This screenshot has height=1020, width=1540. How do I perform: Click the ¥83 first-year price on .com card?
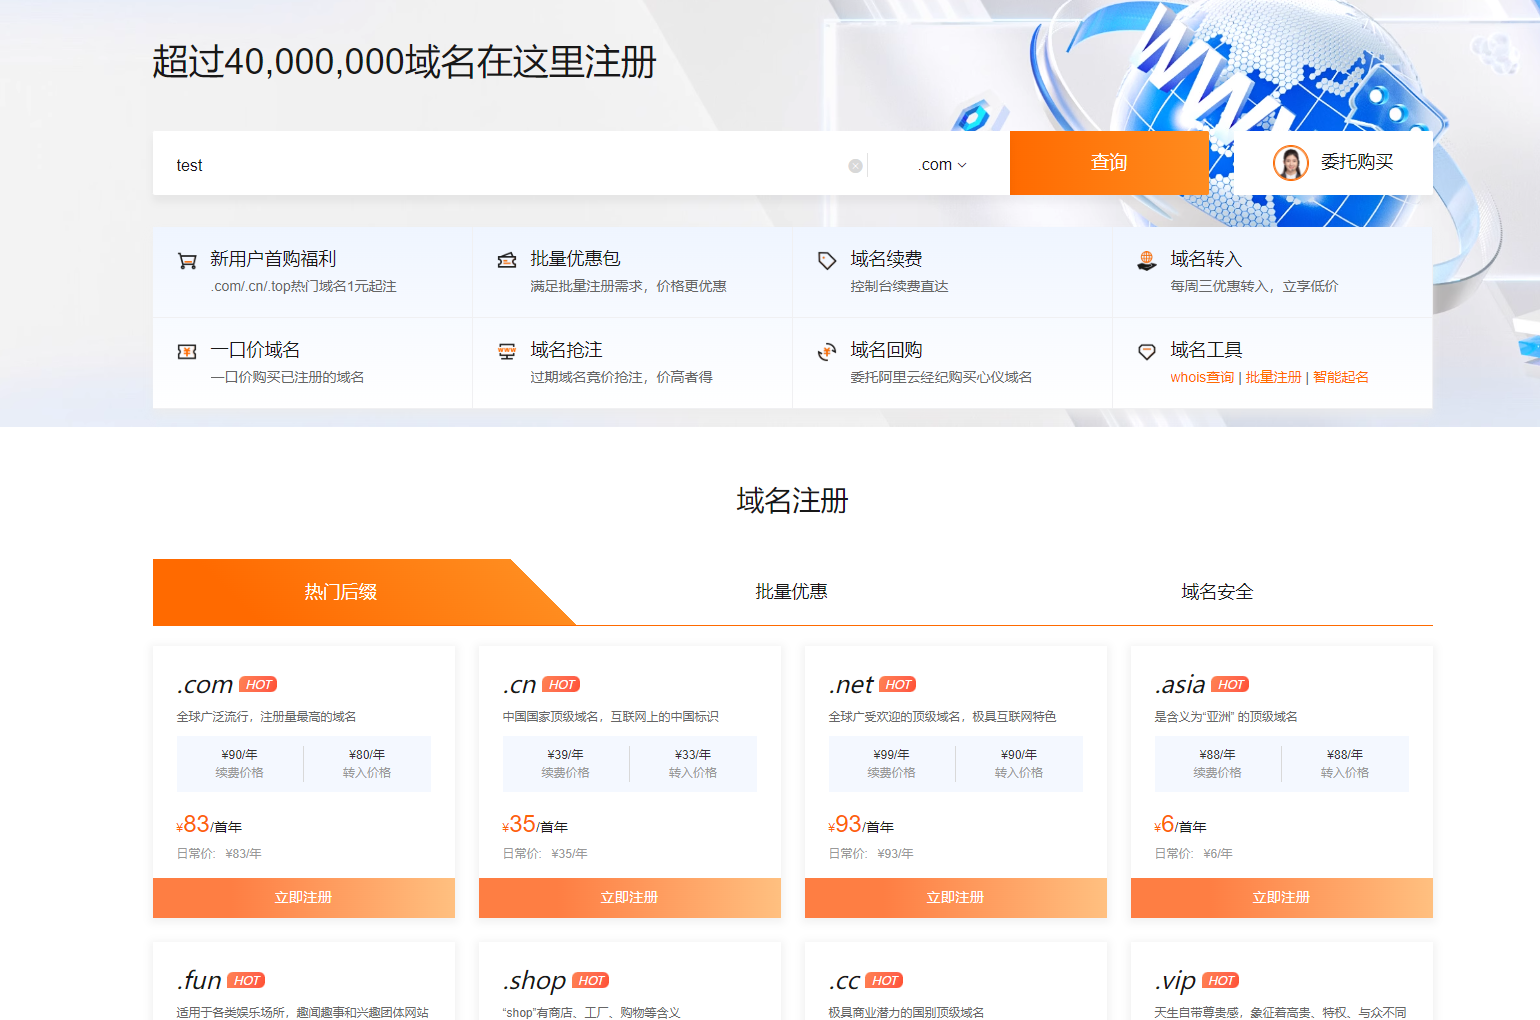209,825
